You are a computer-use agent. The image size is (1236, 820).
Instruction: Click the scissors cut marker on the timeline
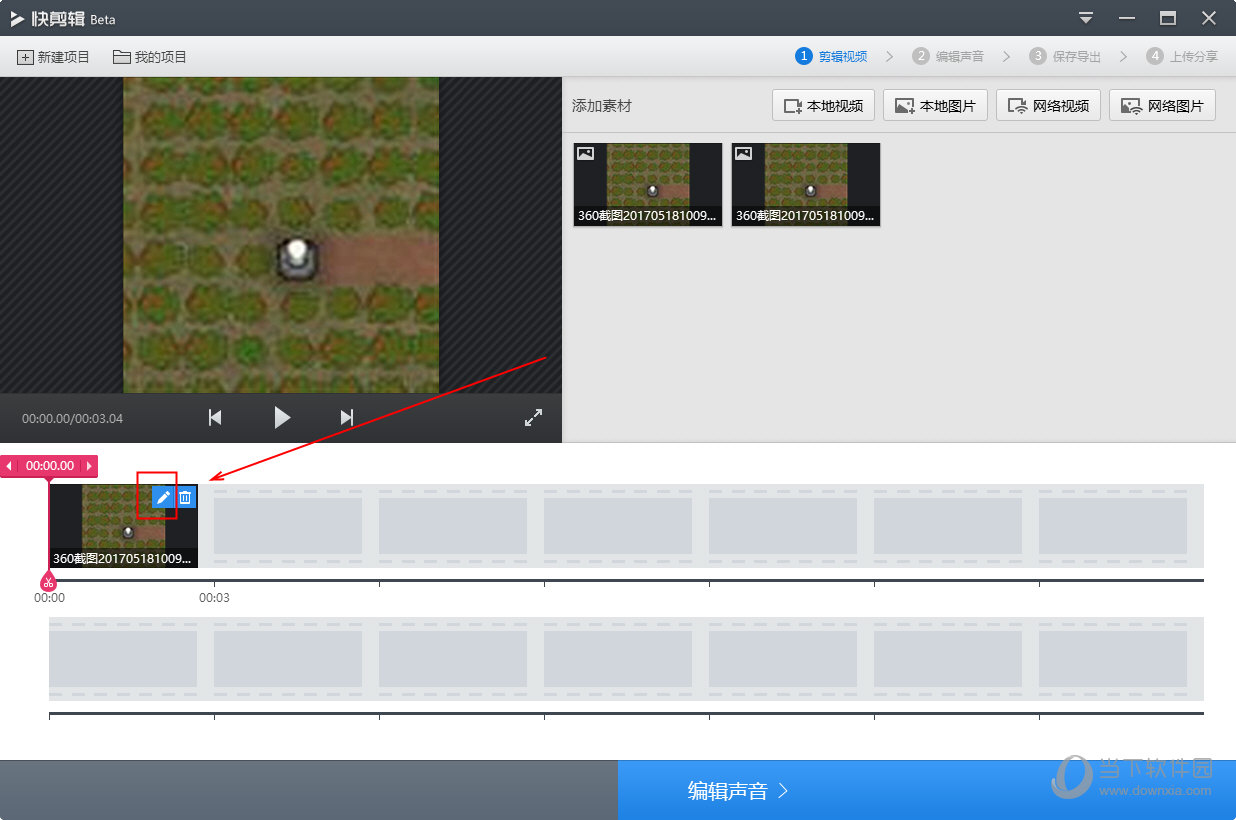pyautogui.click(x=47, y=582)
